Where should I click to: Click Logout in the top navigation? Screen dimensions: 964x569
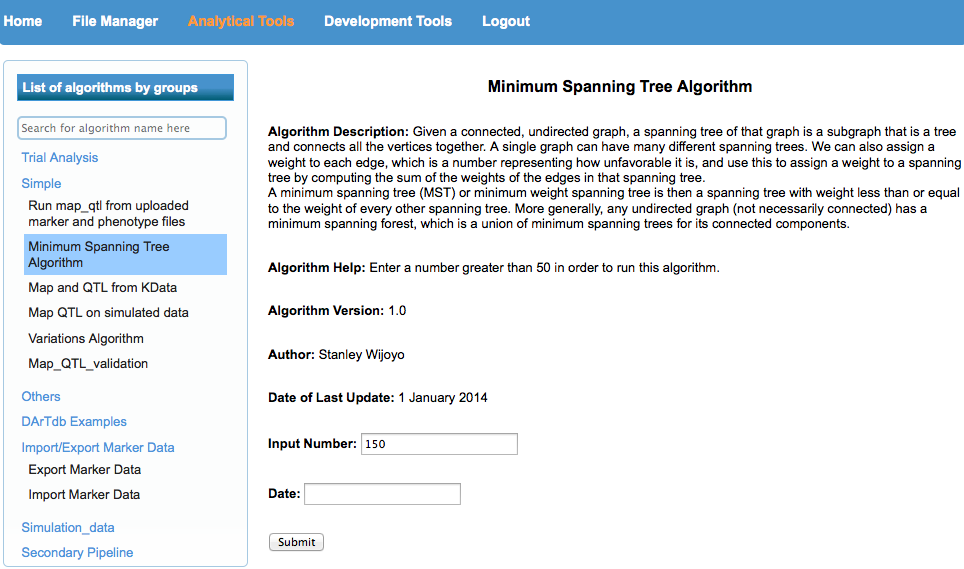coord(506,21)
